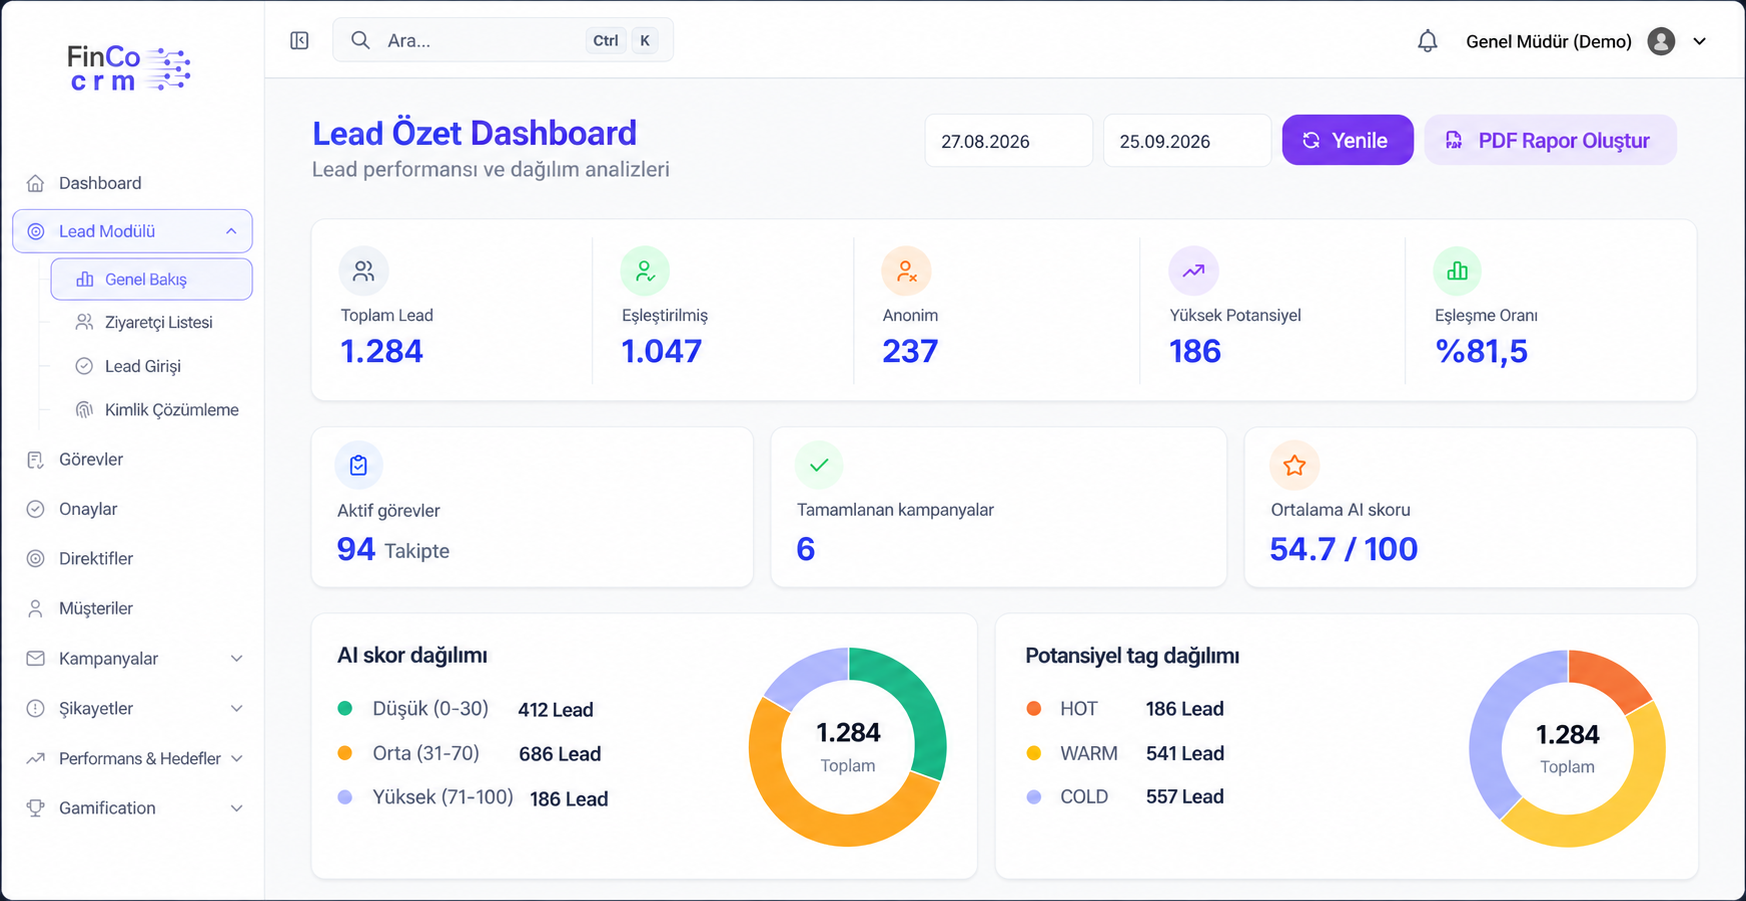Open the Genel Bakış page
This screenshot has width=1746, height=901.
point(152,279)
